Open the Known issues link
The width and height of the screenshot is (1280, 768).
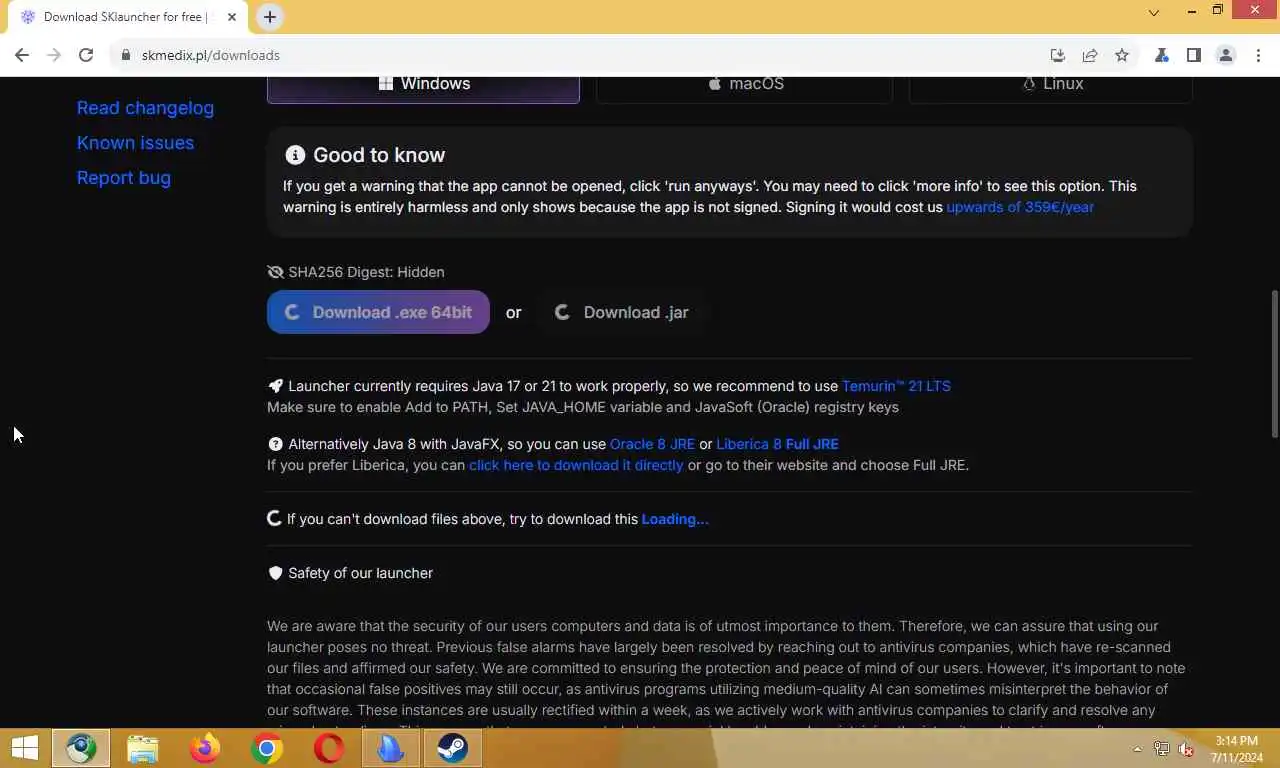(135, 143)
